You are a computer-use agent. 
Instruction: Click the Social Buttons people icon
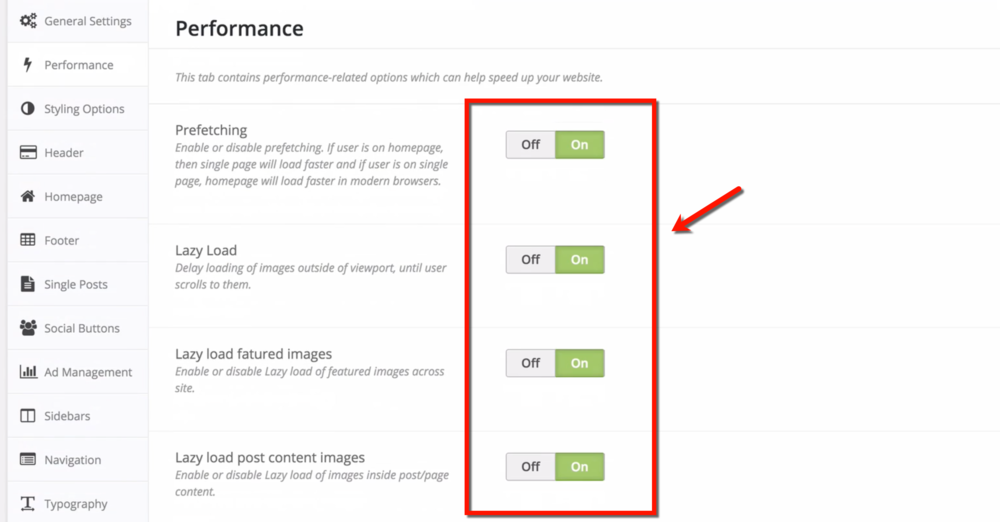[x=28, y=328]
